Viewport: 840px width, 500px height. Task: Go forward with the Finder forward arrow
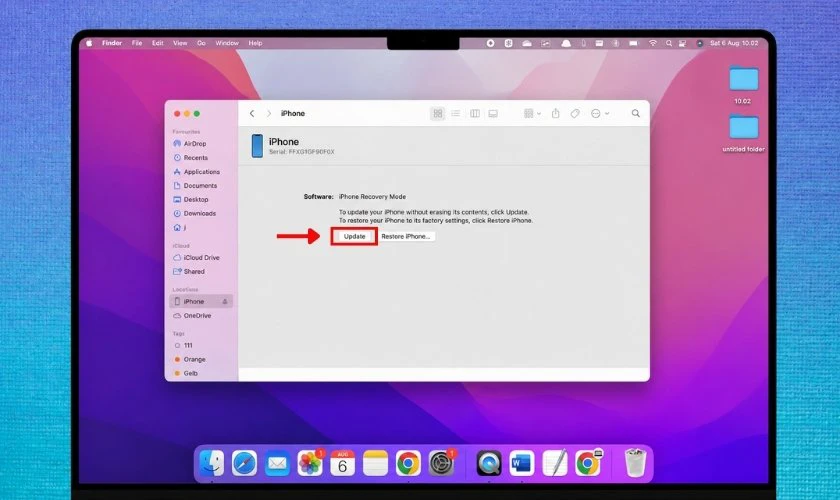pyautogui.click(x=268, y=114)
